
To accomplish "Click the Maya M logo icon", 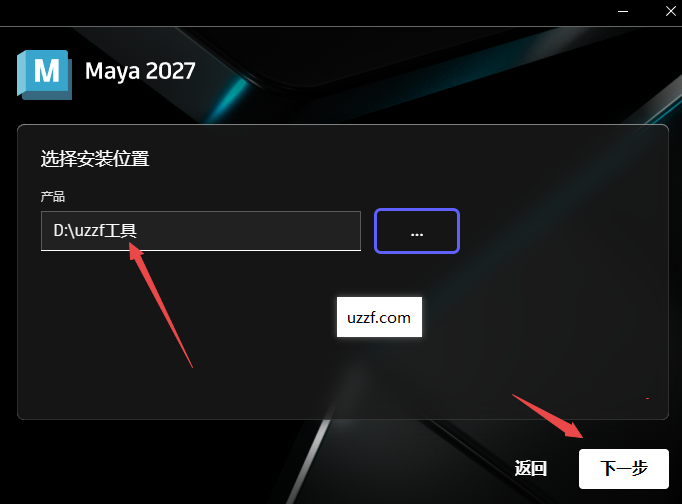I will click(44, 74).
